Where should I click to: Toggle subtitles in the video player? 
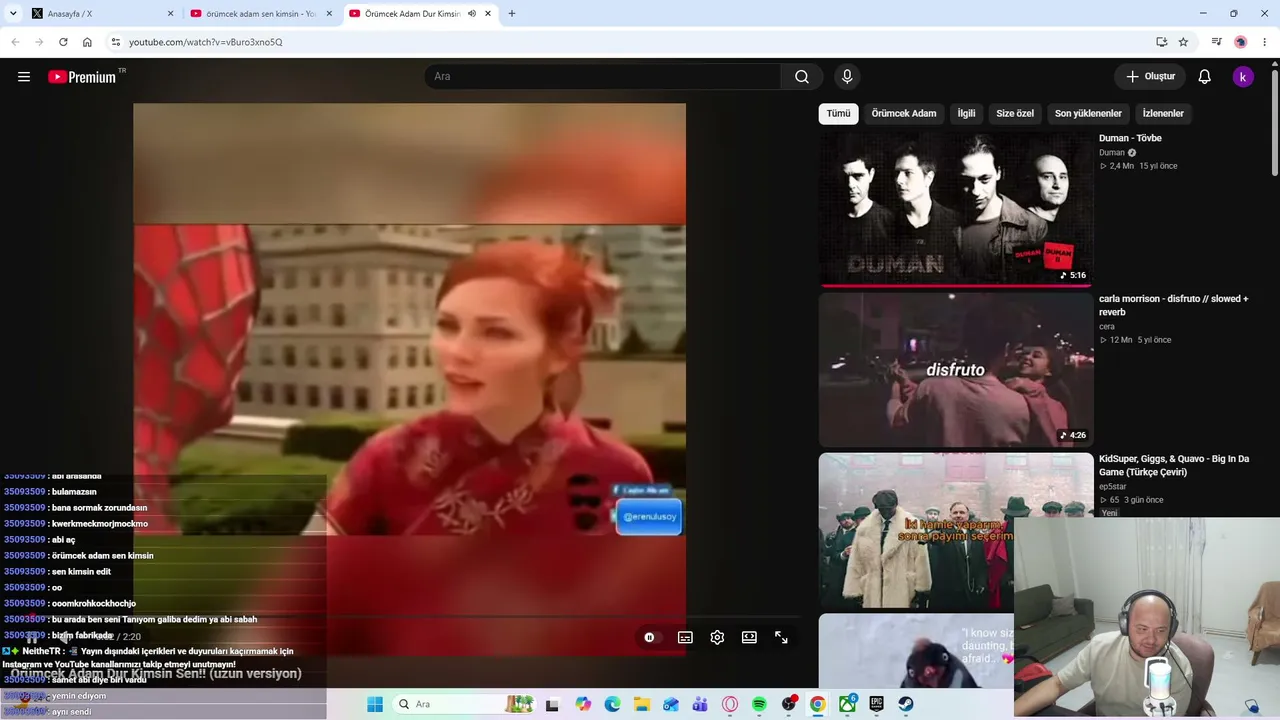tap(685, 637)
